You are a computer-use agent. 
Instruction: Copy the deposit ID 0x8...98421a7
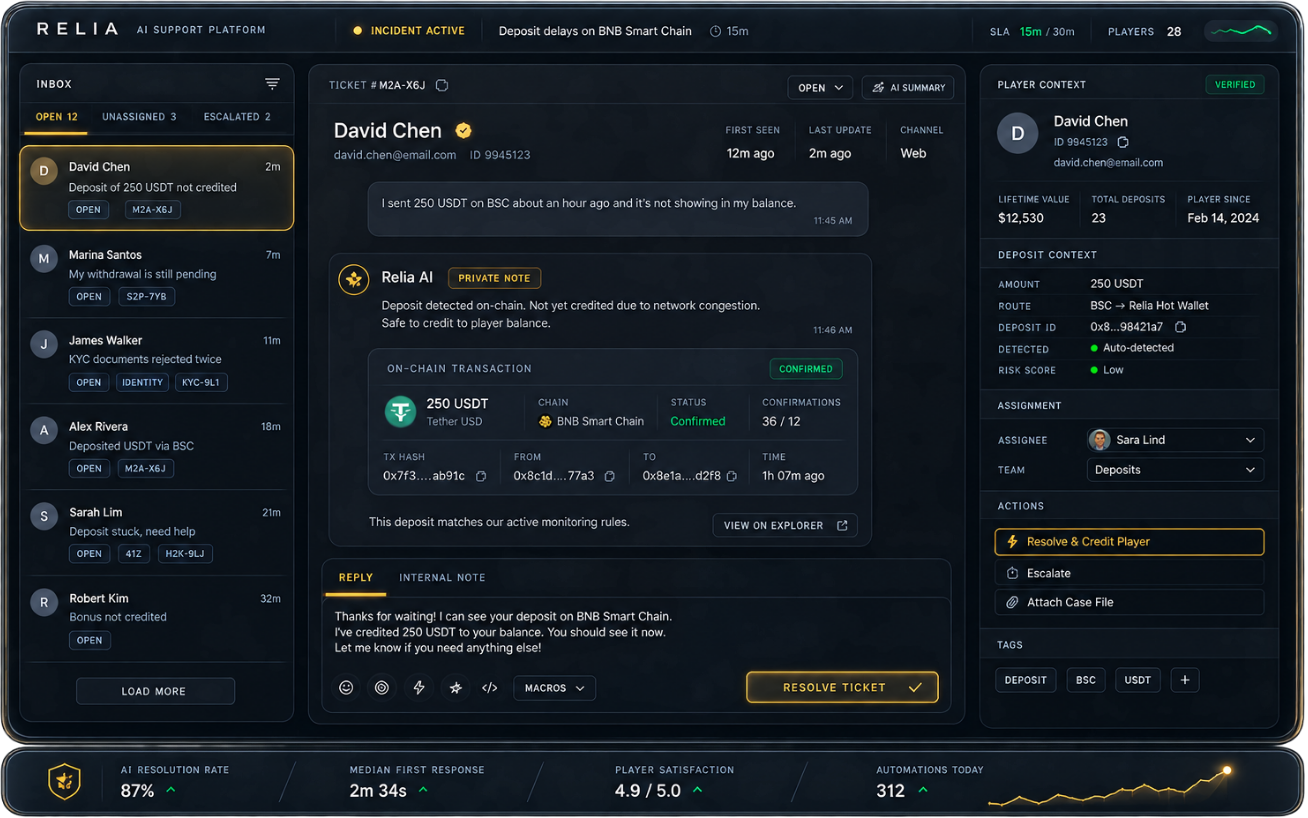1181,327
